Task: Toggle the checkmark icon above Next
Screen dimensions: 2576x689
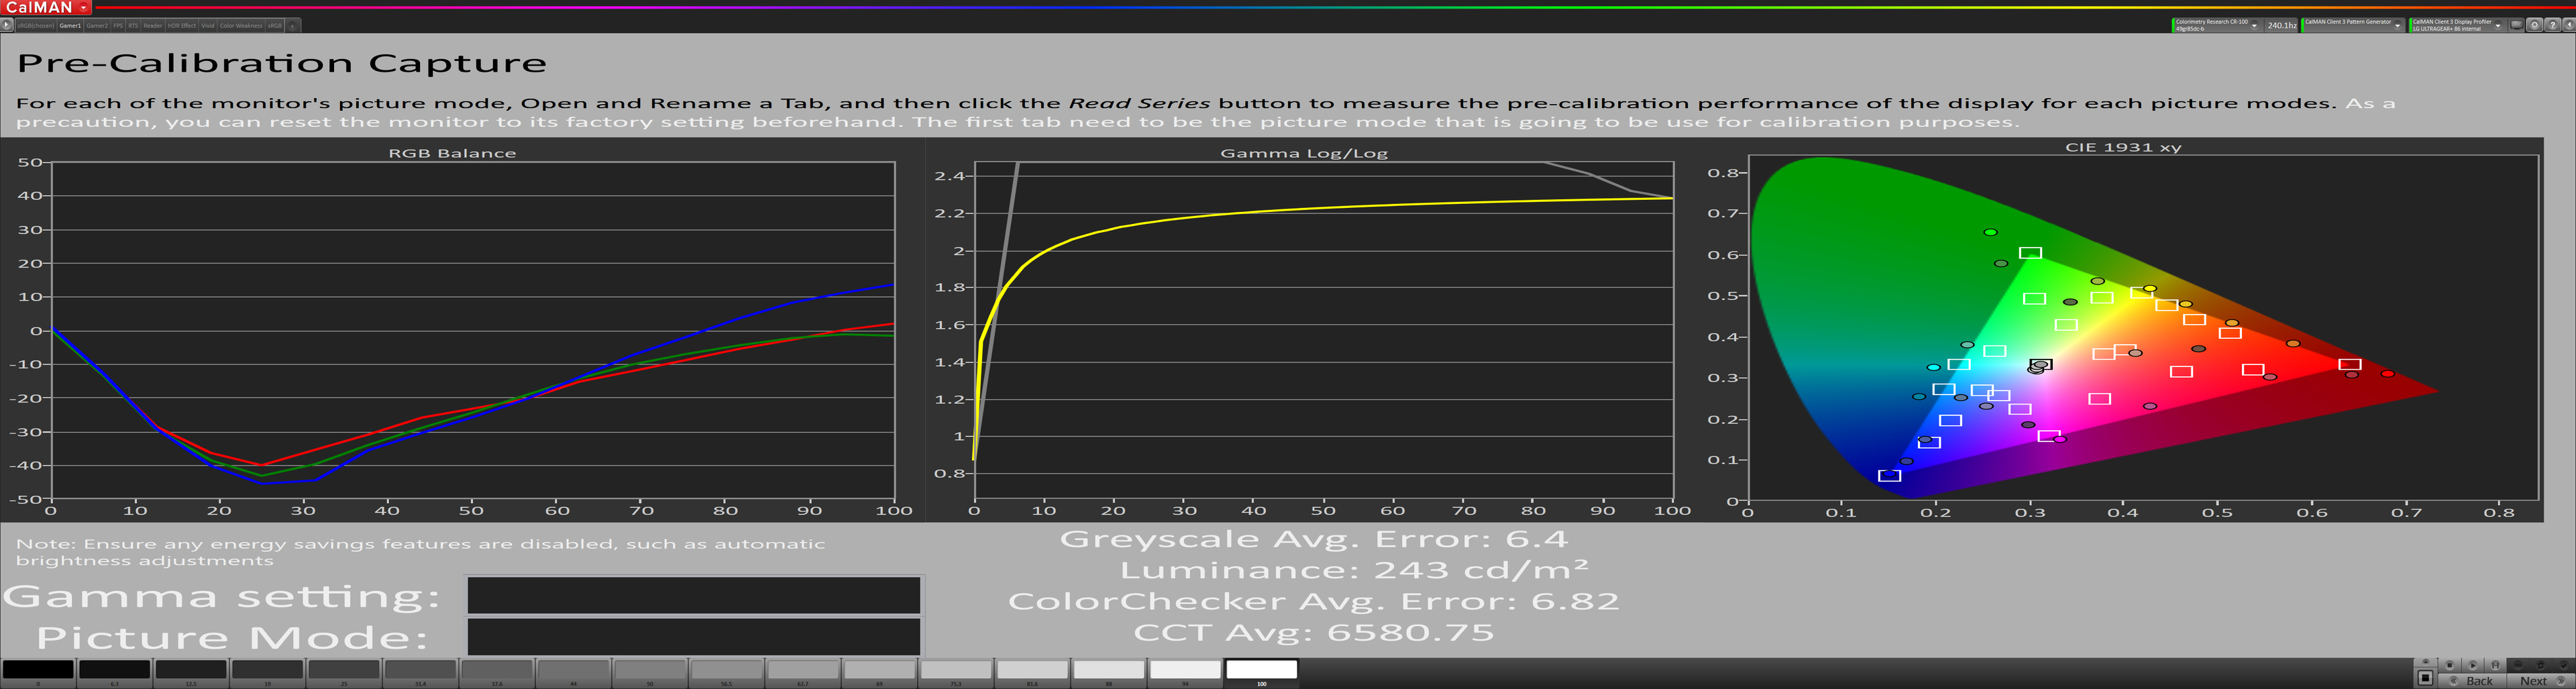Action: [2564, 666]
